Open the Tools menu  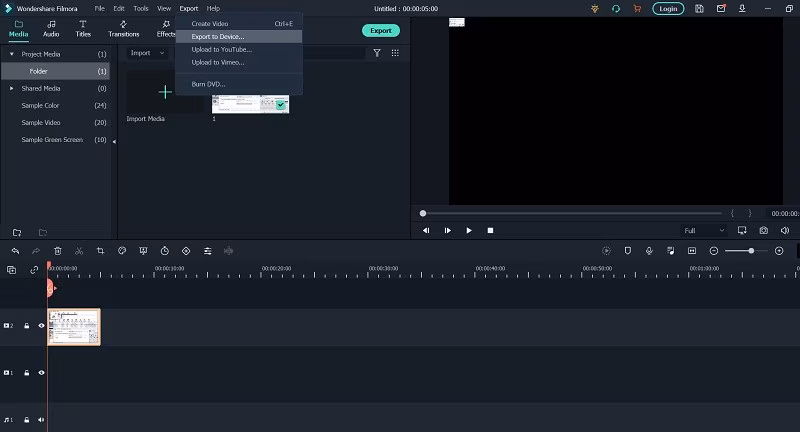click(x=141, y=9)
